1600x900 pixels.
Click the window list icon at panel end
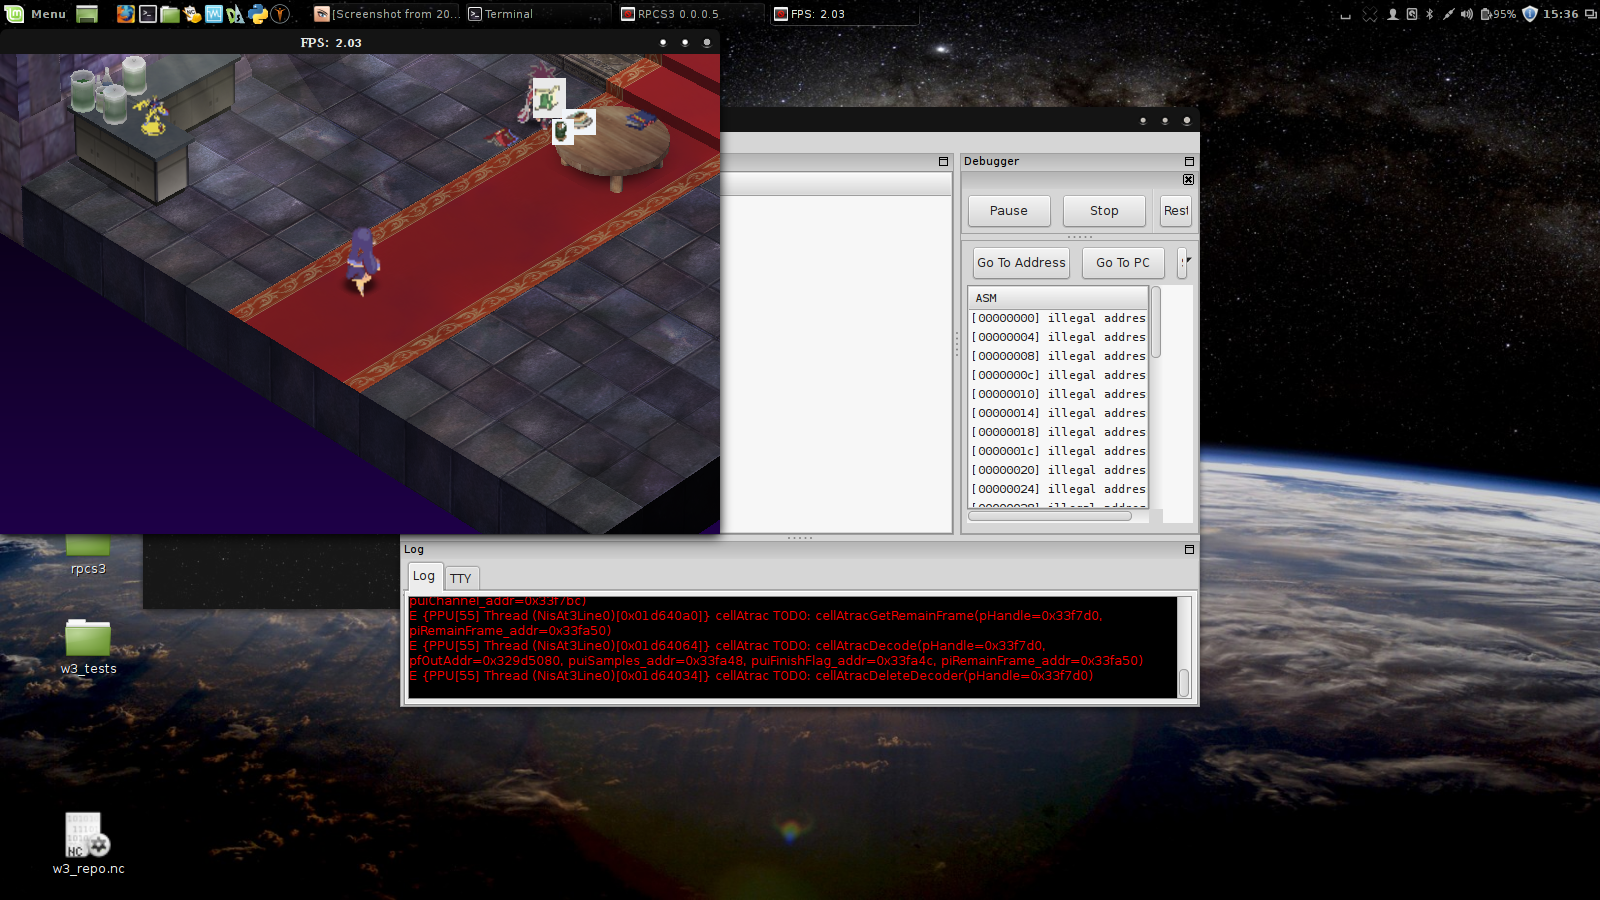(1590, 14)
